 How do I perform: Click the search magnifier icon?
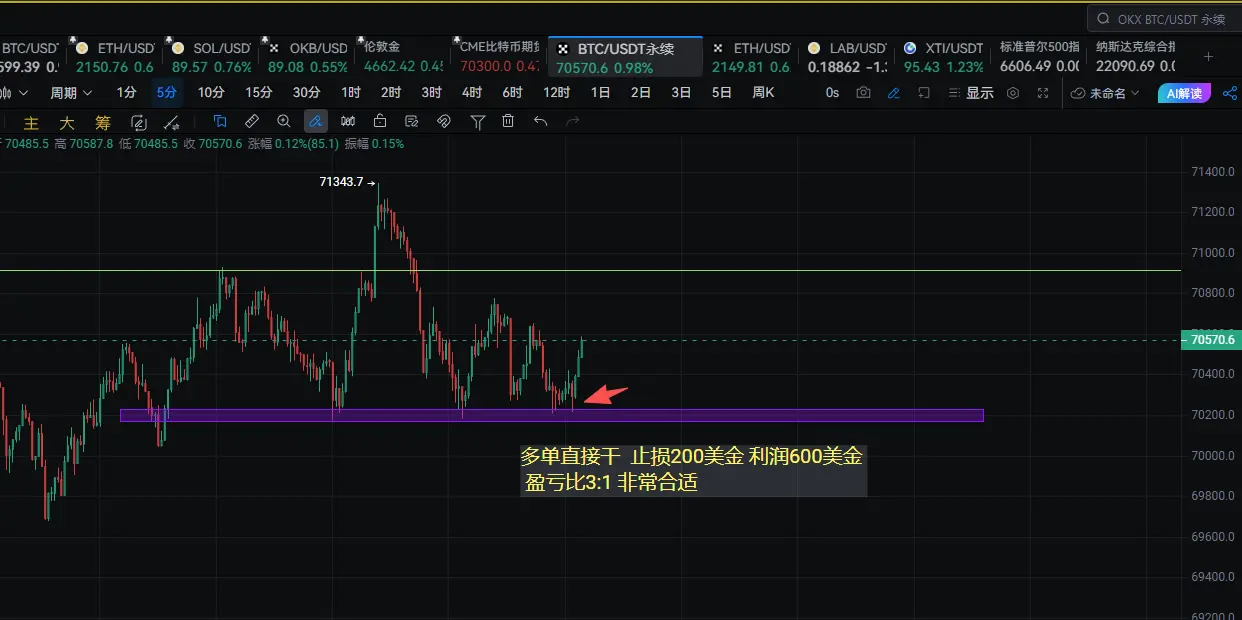(x=1103, y=18)
